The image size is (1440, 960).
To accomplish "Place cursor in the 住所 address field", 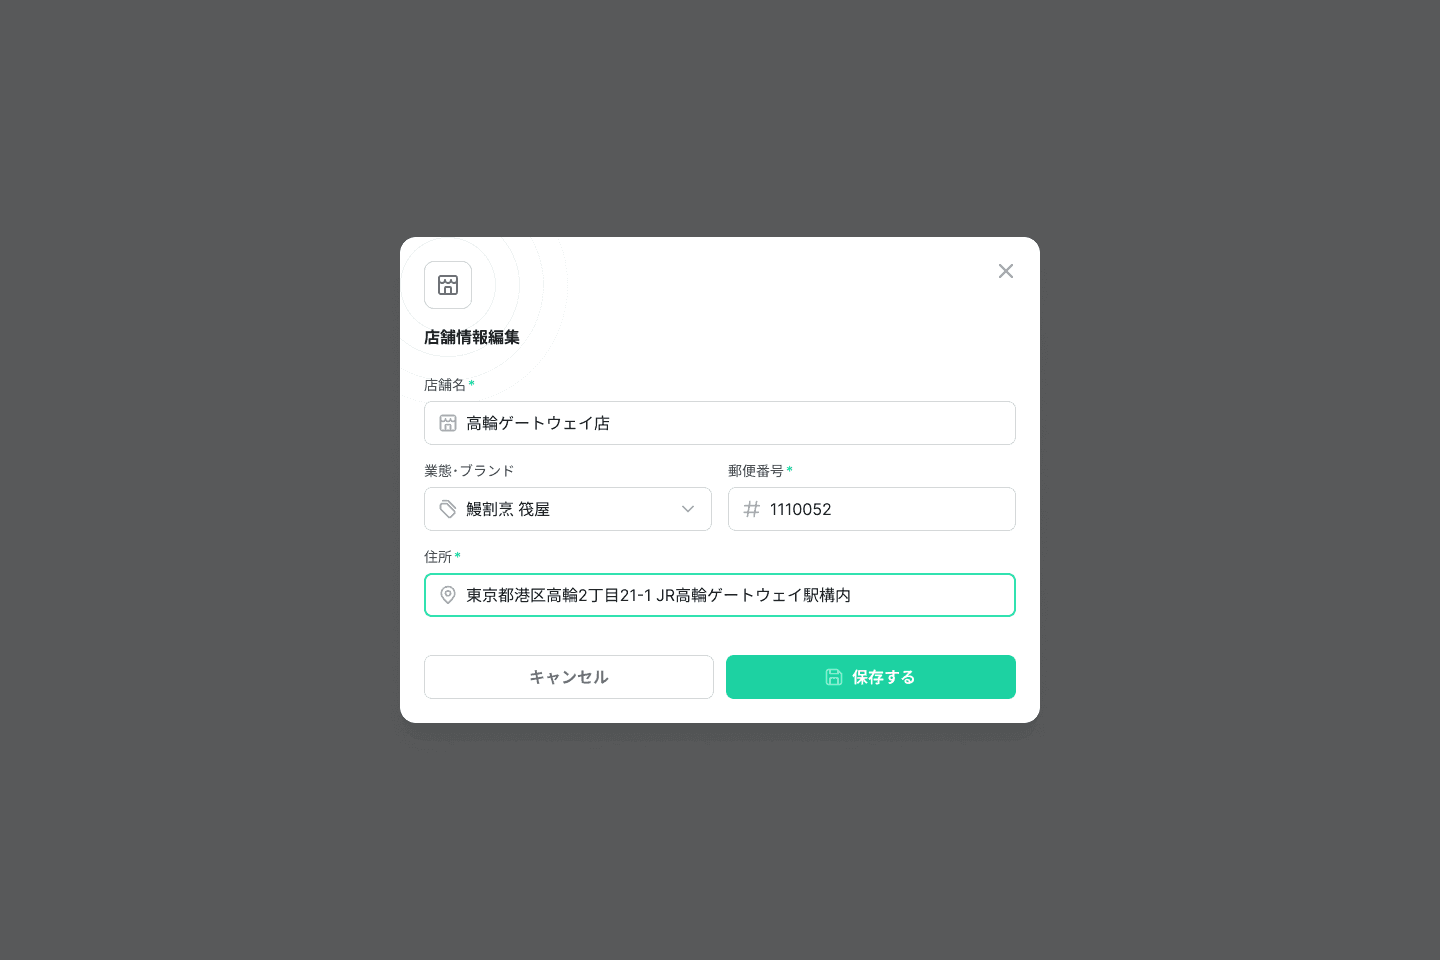I will pos(720,595).
